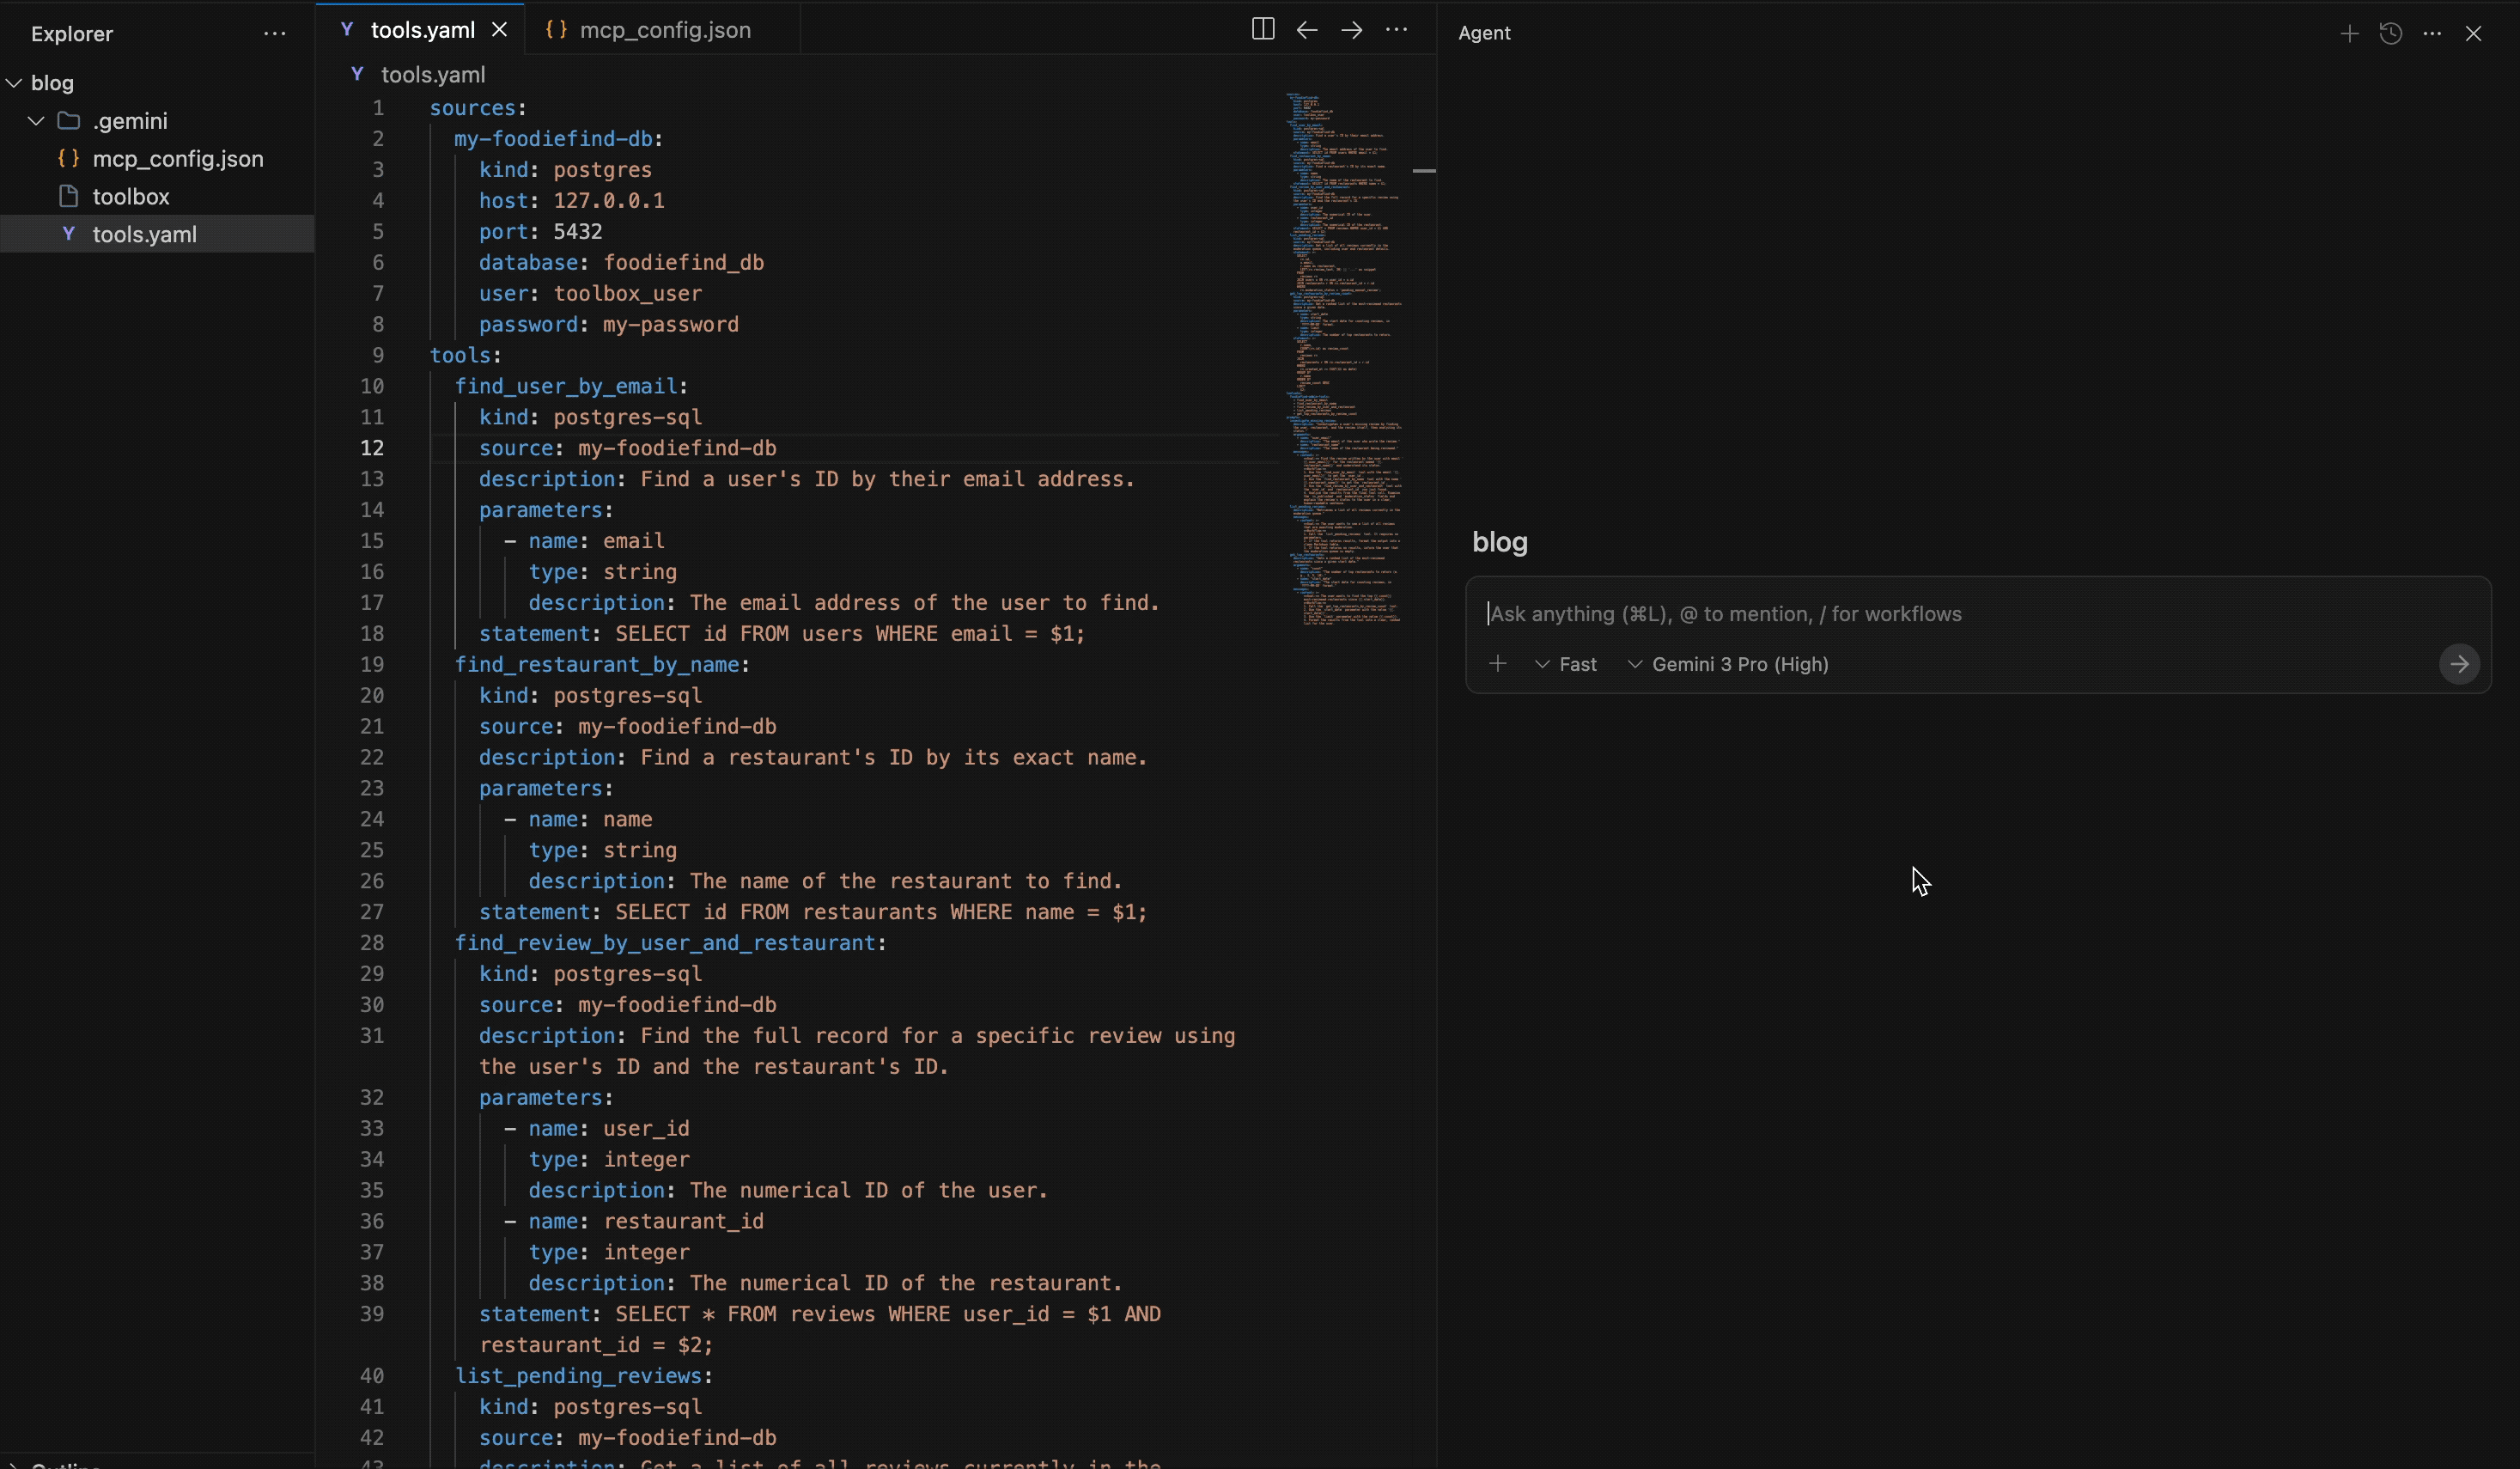The width and height of the screenshot is (2520, 1469).
Task: Click the blog workspace title in Agent panel
Action: pos(1500,542)
